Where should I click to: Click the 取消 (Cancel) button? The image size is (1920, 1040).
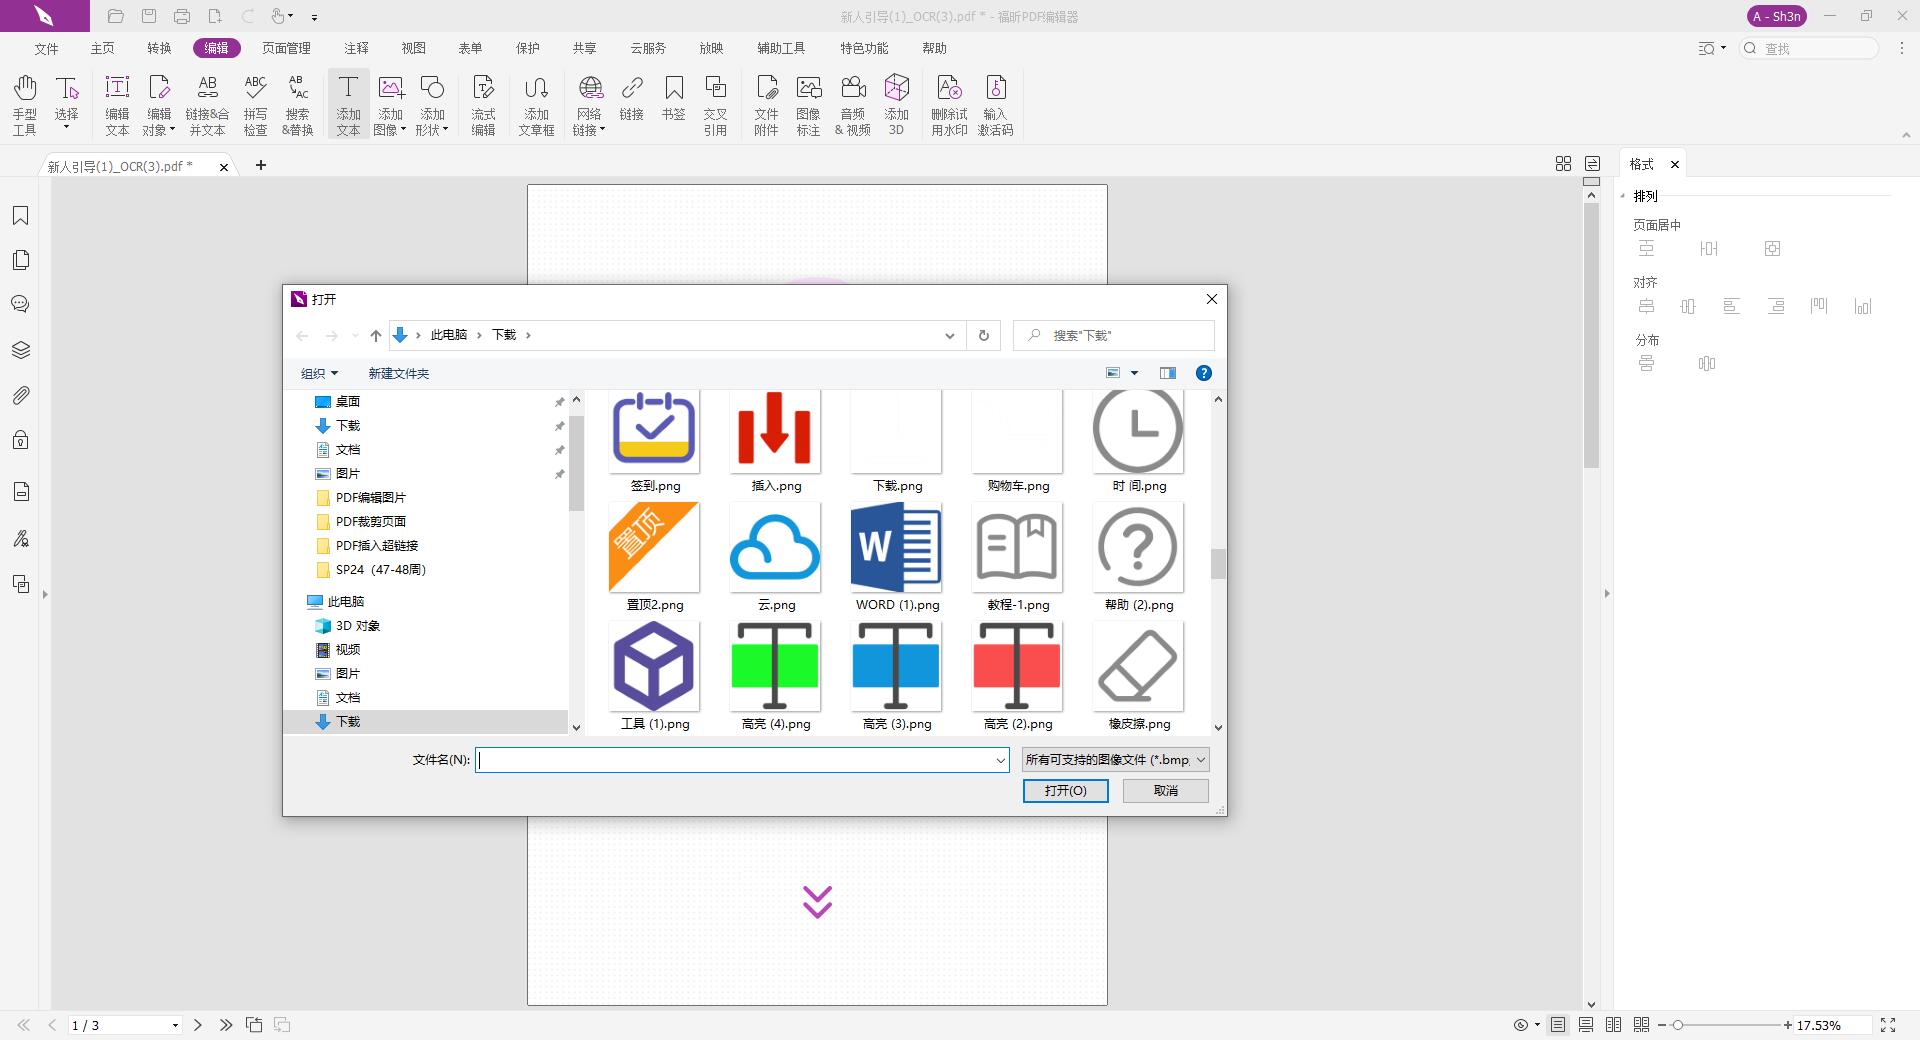click(1165, 791)
